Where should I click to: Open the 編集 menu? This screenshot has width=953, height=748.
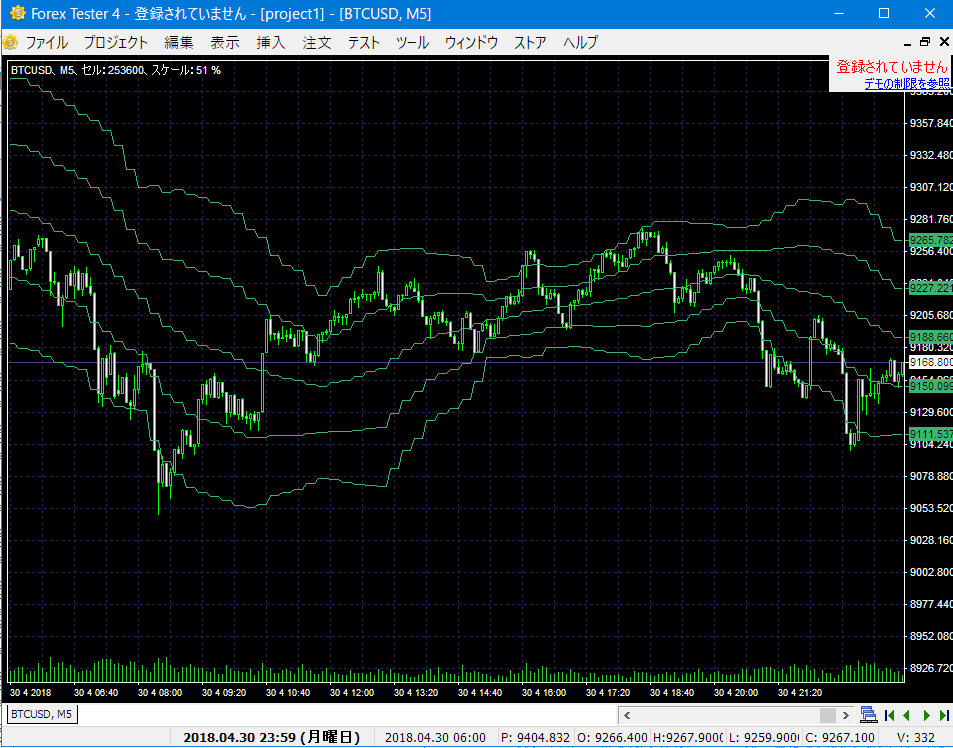pos(179,43)
